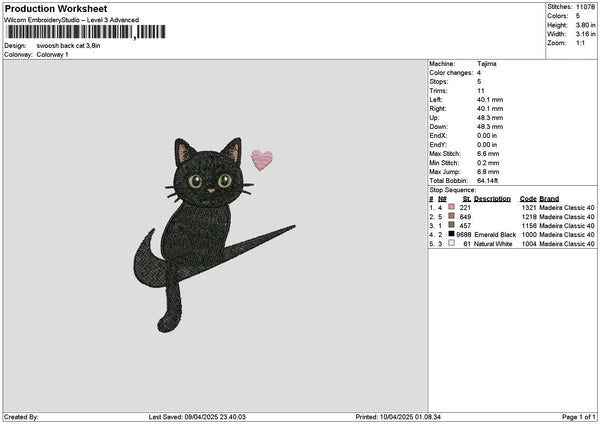This screenshot has height=424, width=600.
Task: Click the Colors value 5
Action: pyautogui.click(x=578, y=16)
